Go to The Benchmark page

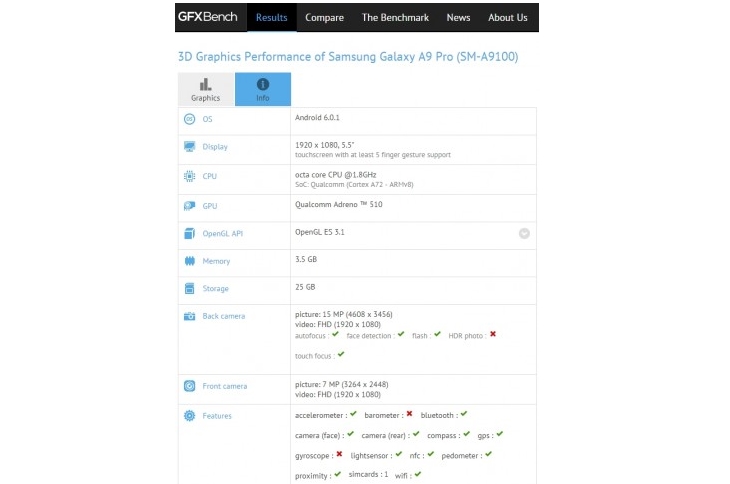pos(395,17)
